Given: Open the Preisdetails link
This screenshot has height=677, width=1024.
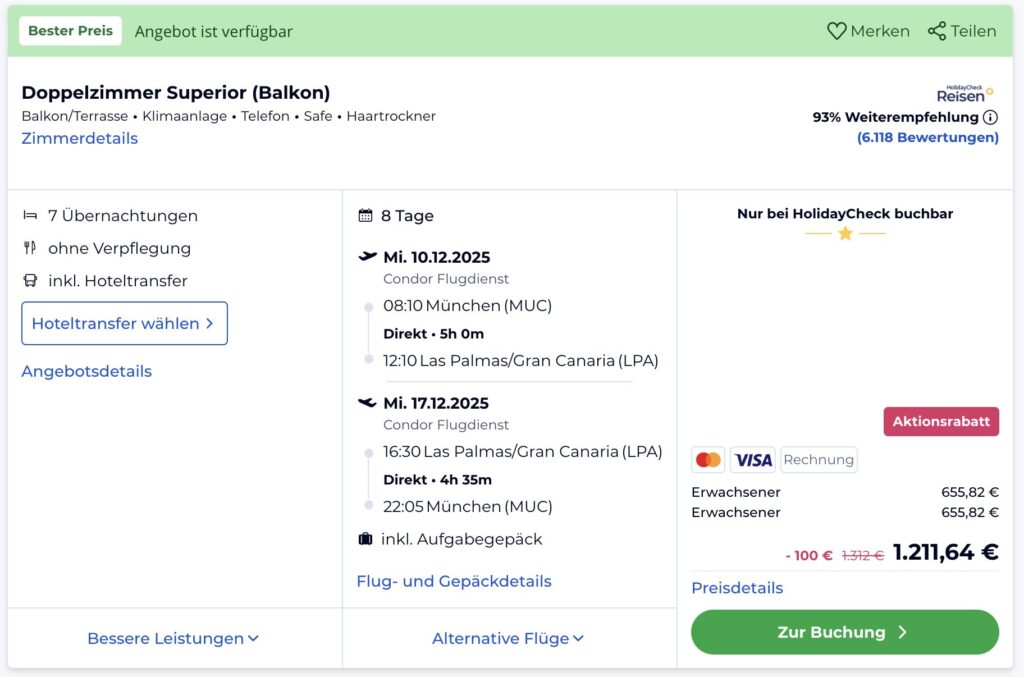Looking at the screenshot, I should coord(737,588).
